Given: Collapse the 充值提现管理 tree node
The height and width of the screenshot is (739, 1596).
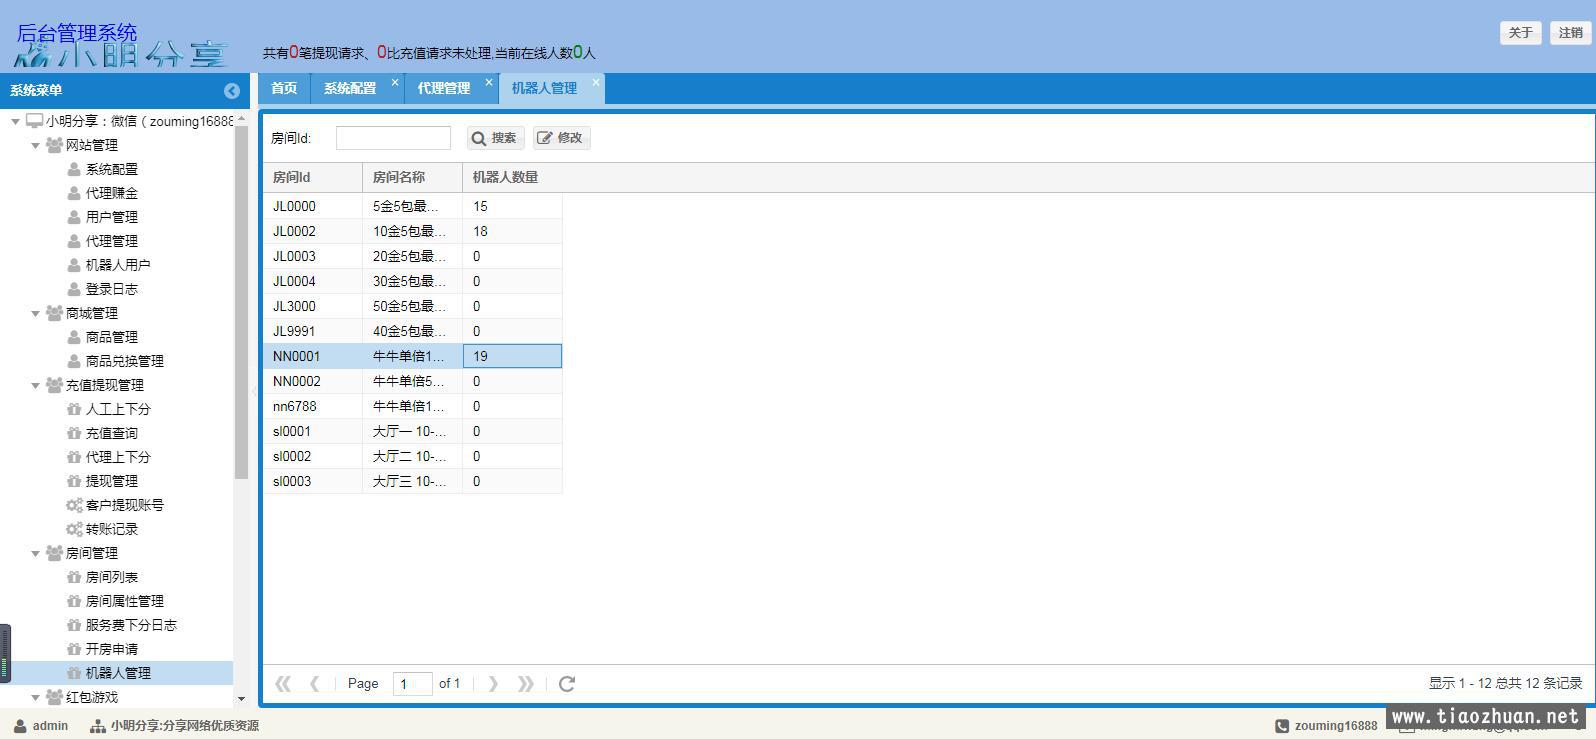Looking at the screenshot, I should pos(35,385).
